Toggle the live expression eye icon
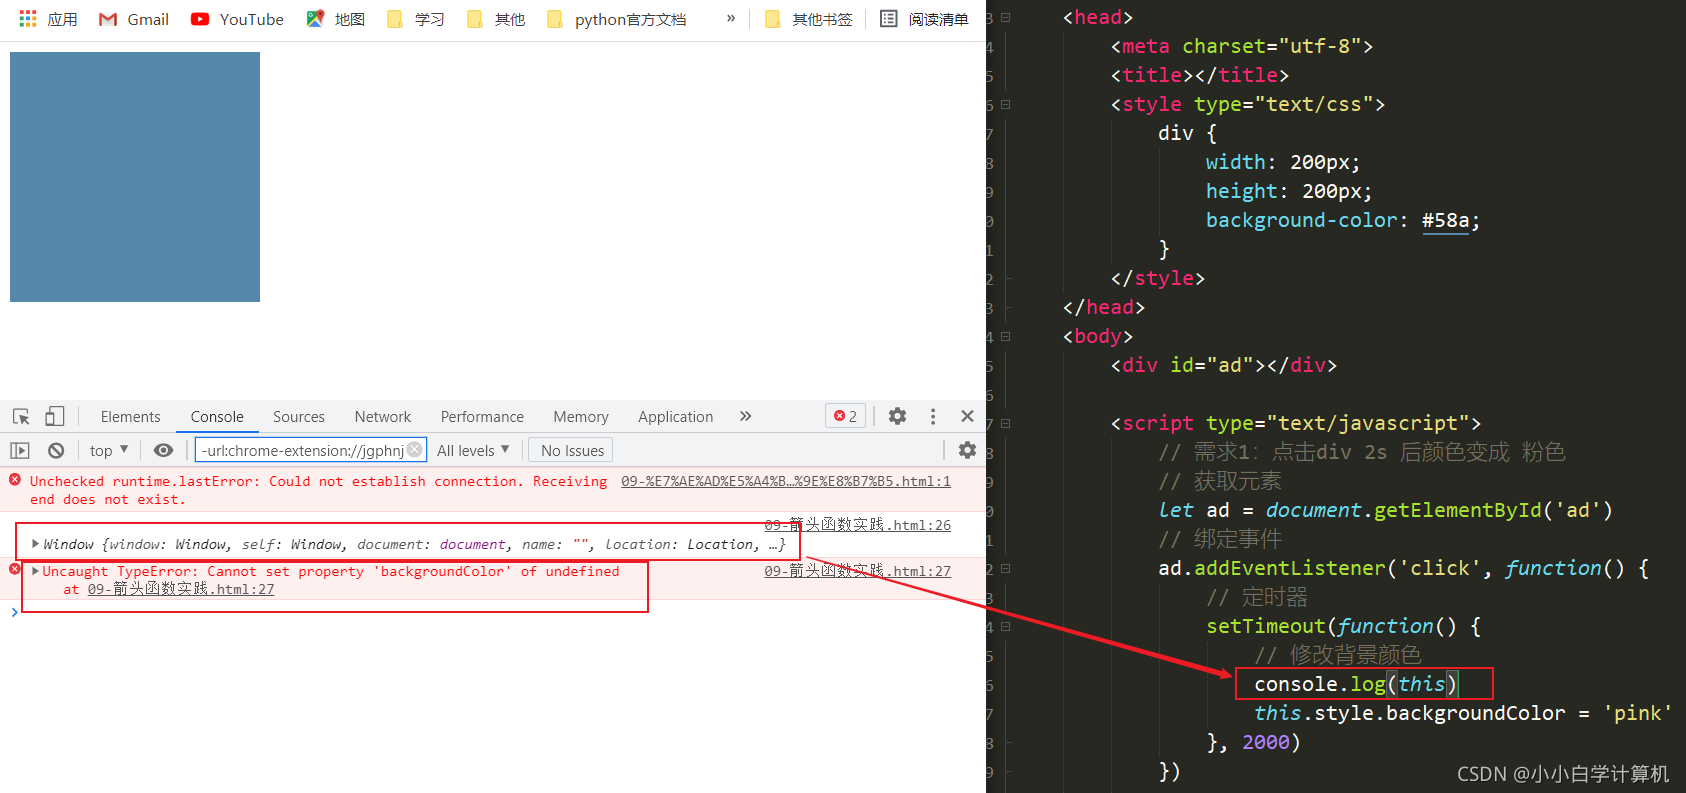The height and width of the screenshot is (793, 1686). point(164,450)
